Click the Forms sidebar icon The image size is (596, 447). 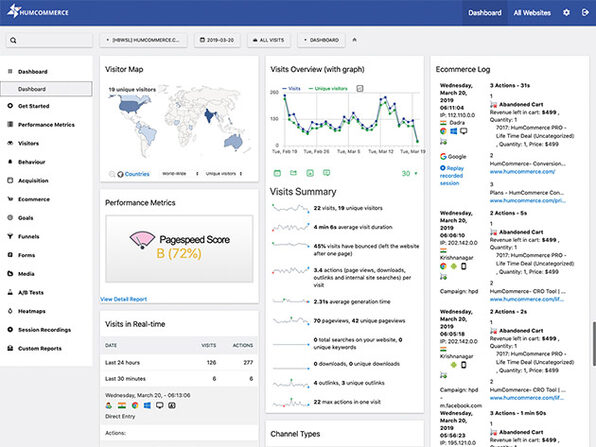click(x=10, y=255)
